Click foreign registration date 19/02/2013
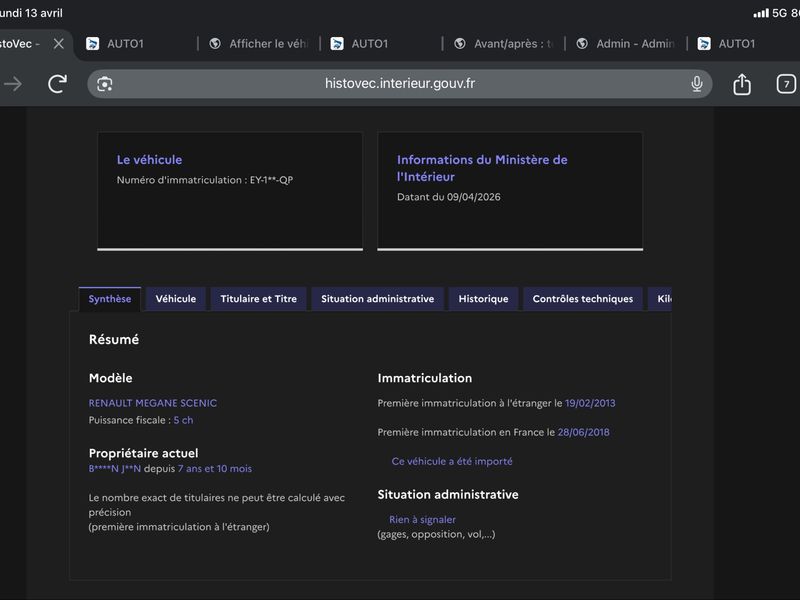This screenshot has width=800, height=600. point(590,403)
